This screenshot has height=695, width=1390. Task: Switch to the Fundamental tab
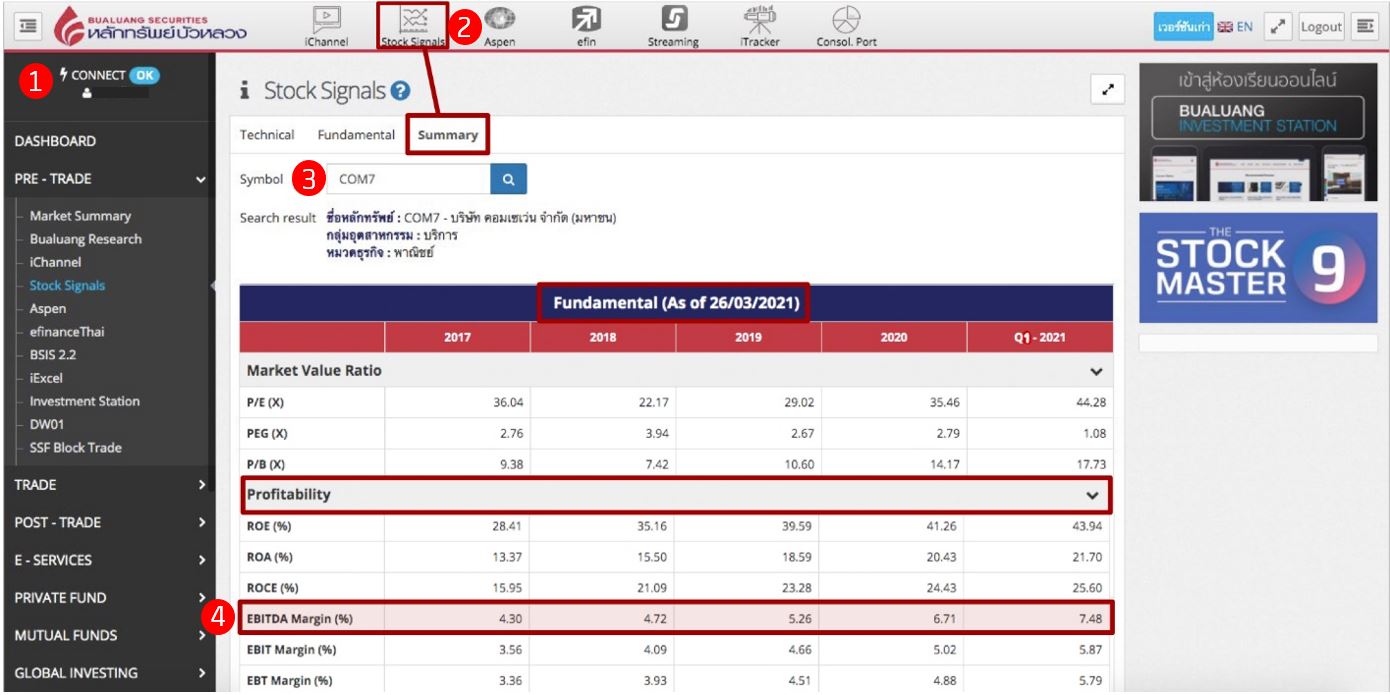(356, 135)
